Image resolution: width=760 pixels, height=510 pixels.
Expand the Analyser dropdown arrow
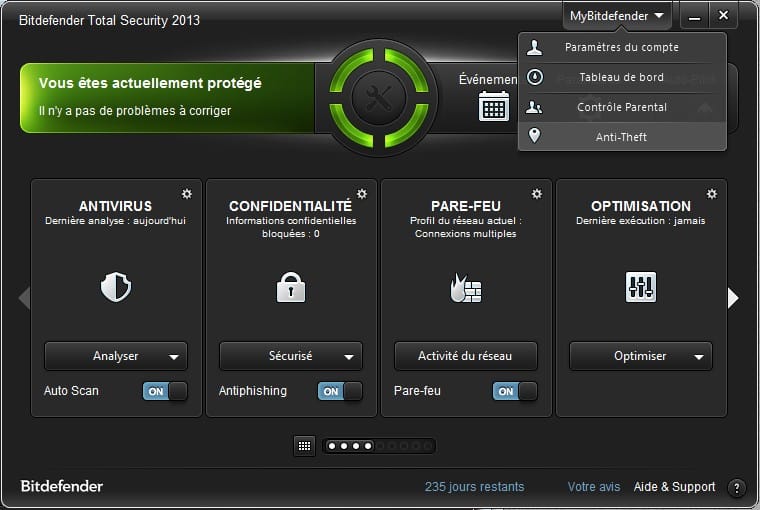click(x=174, y=357)
